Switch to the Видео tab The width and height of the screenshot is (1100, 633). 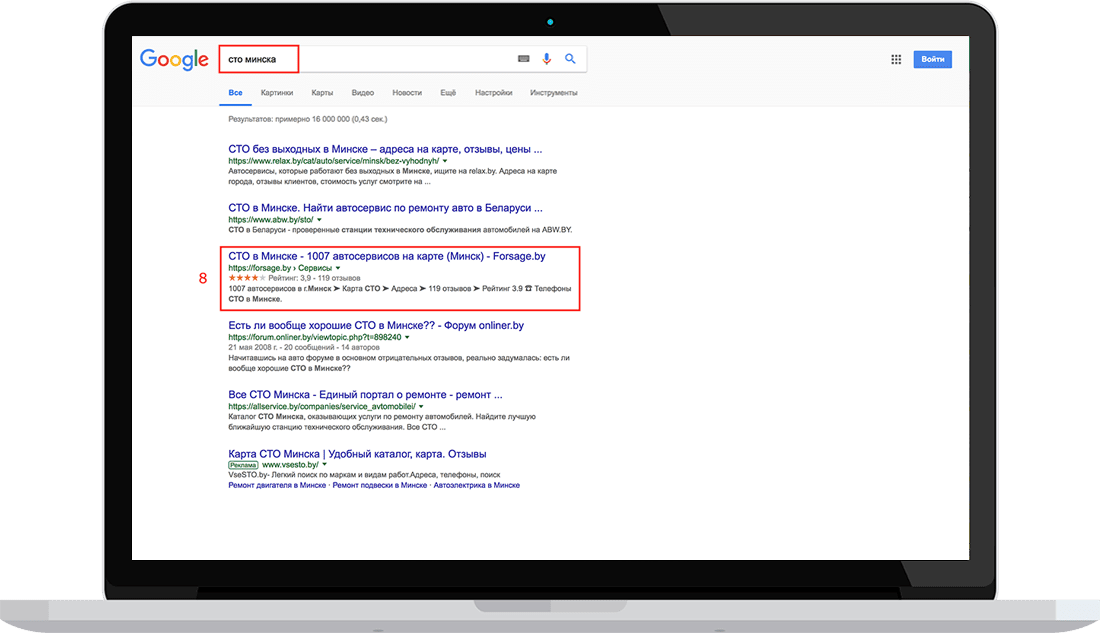point(363,93)
